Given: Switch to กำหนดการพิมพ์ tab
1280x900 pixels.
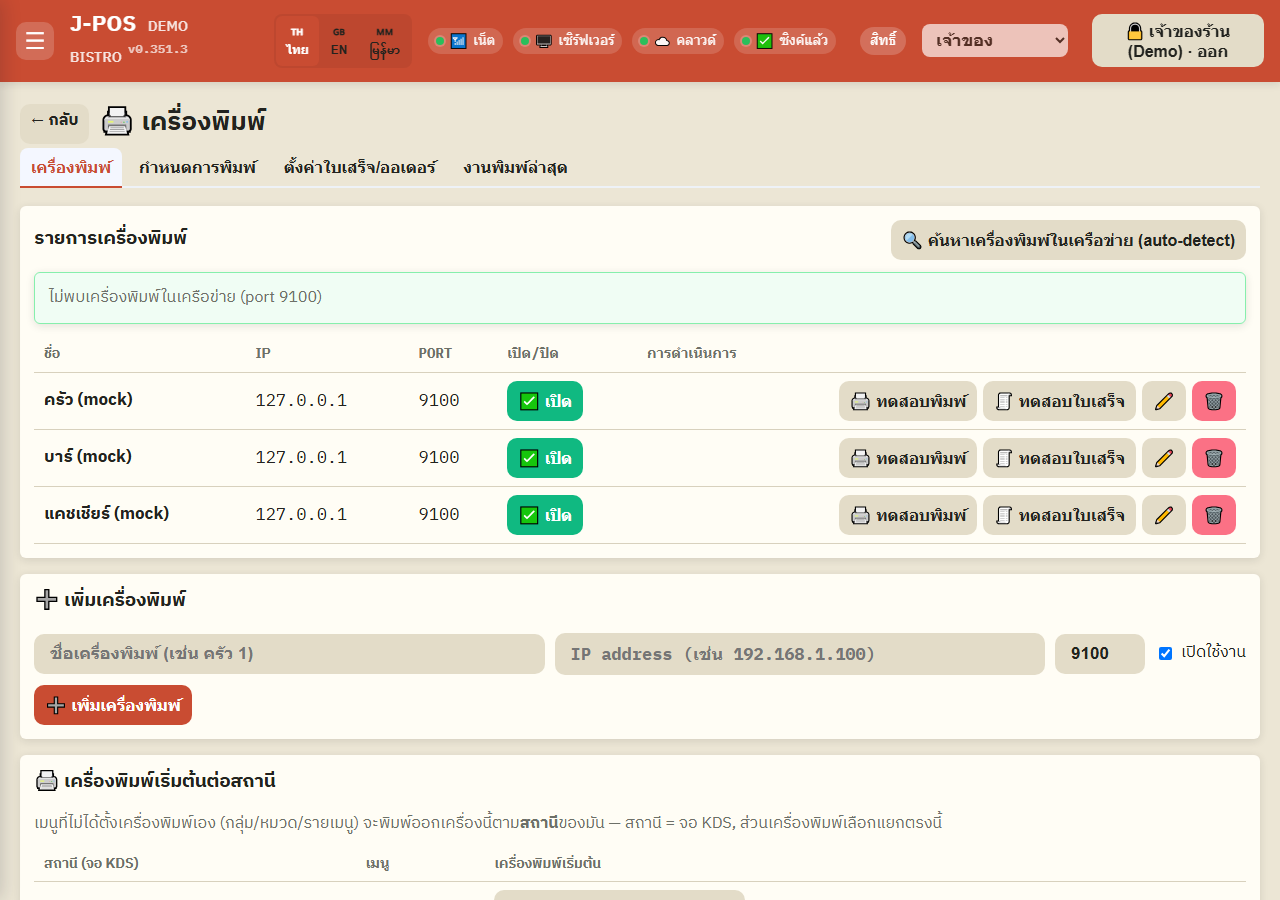Looking at the screenshot, I should [198, 167].
